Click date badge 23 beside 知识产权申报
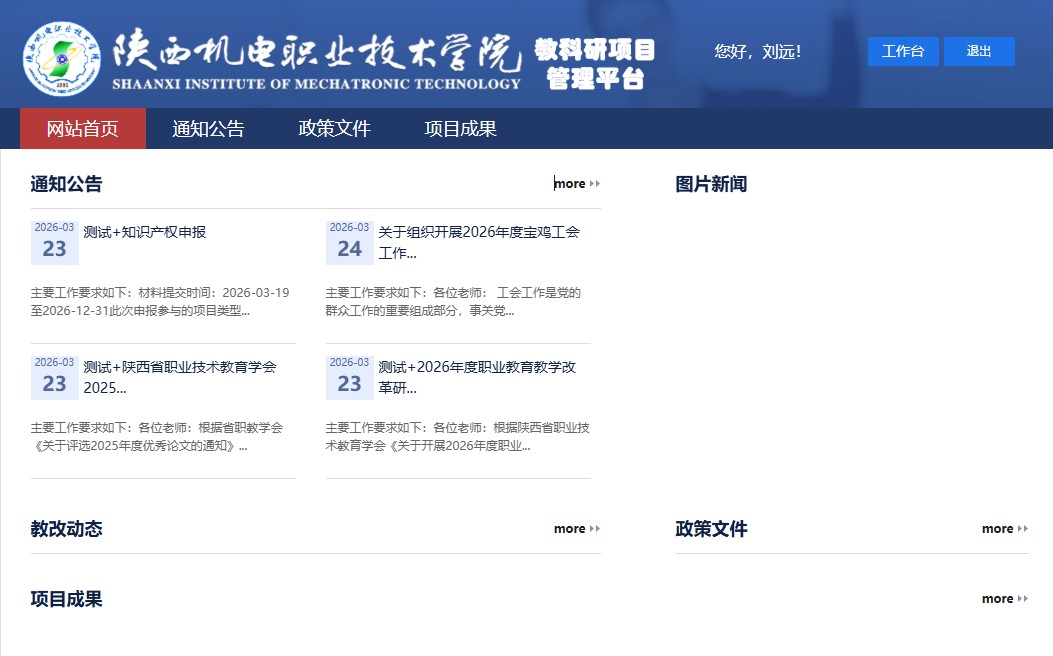The width and height of the screenshot is (1053, 656). coord(54,243)
